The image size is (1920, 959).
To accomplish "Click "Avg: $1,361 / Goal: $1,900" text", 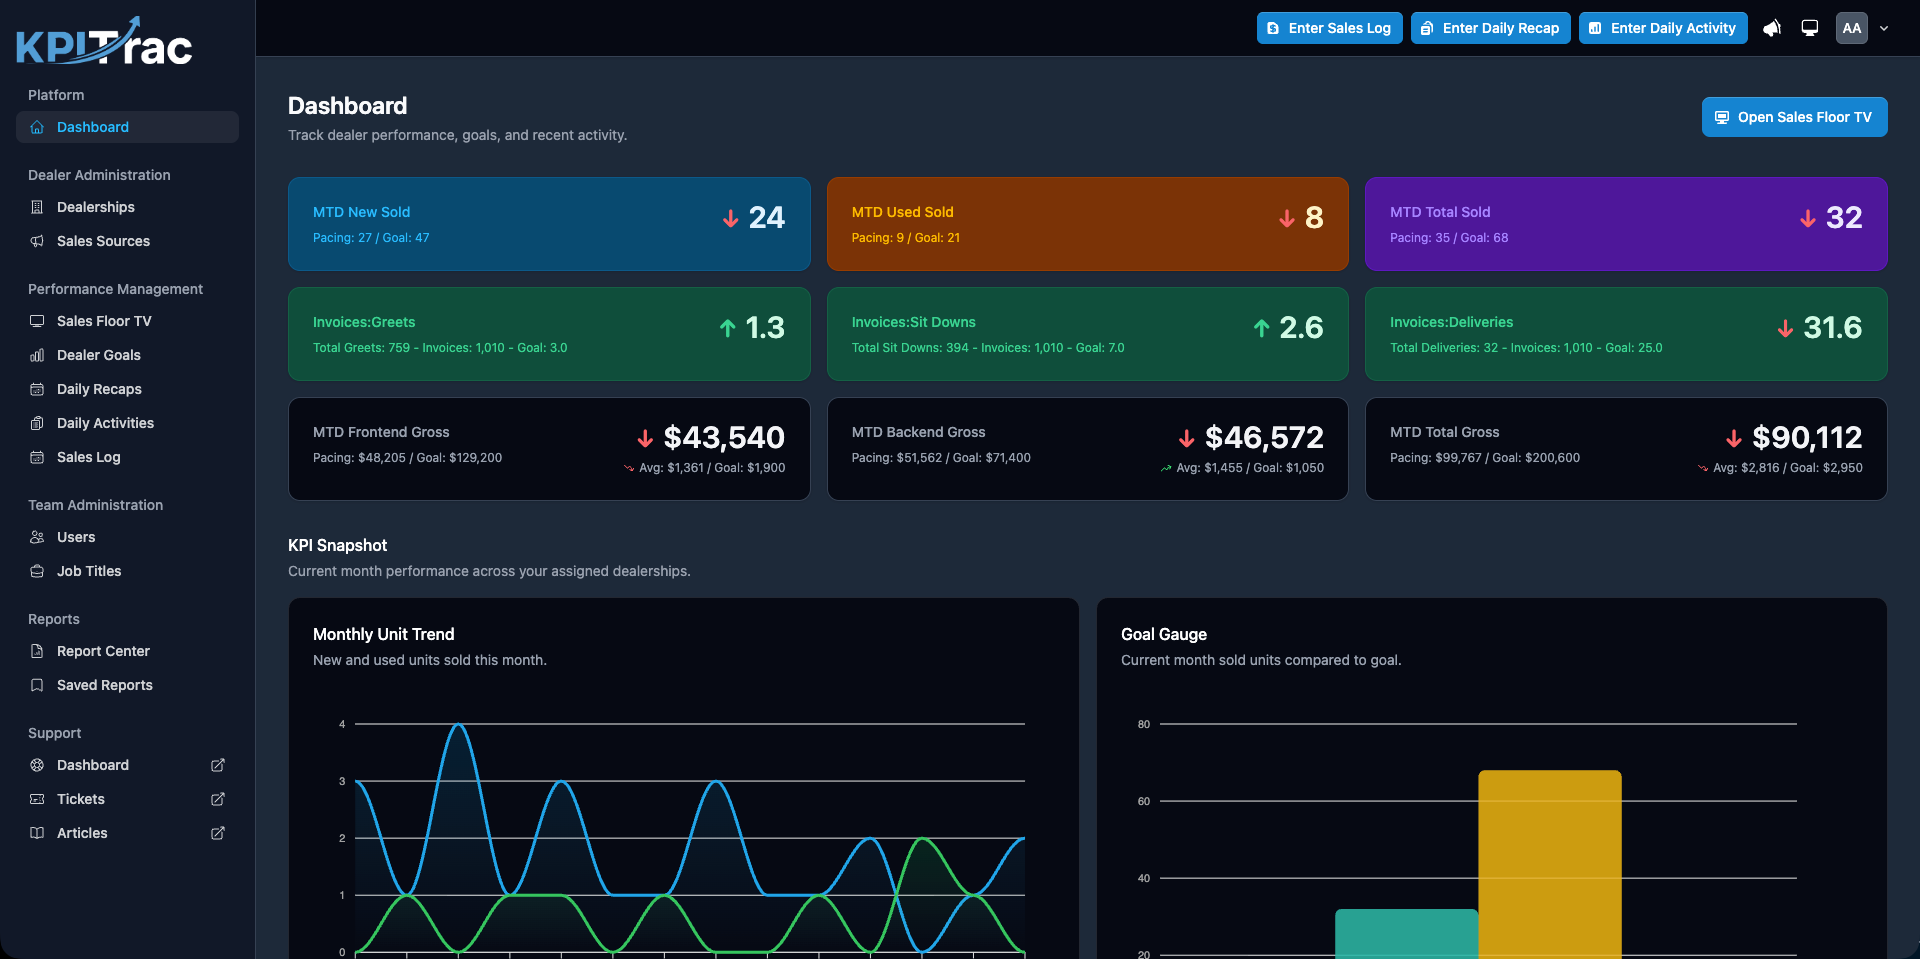I will pos(712,468).
